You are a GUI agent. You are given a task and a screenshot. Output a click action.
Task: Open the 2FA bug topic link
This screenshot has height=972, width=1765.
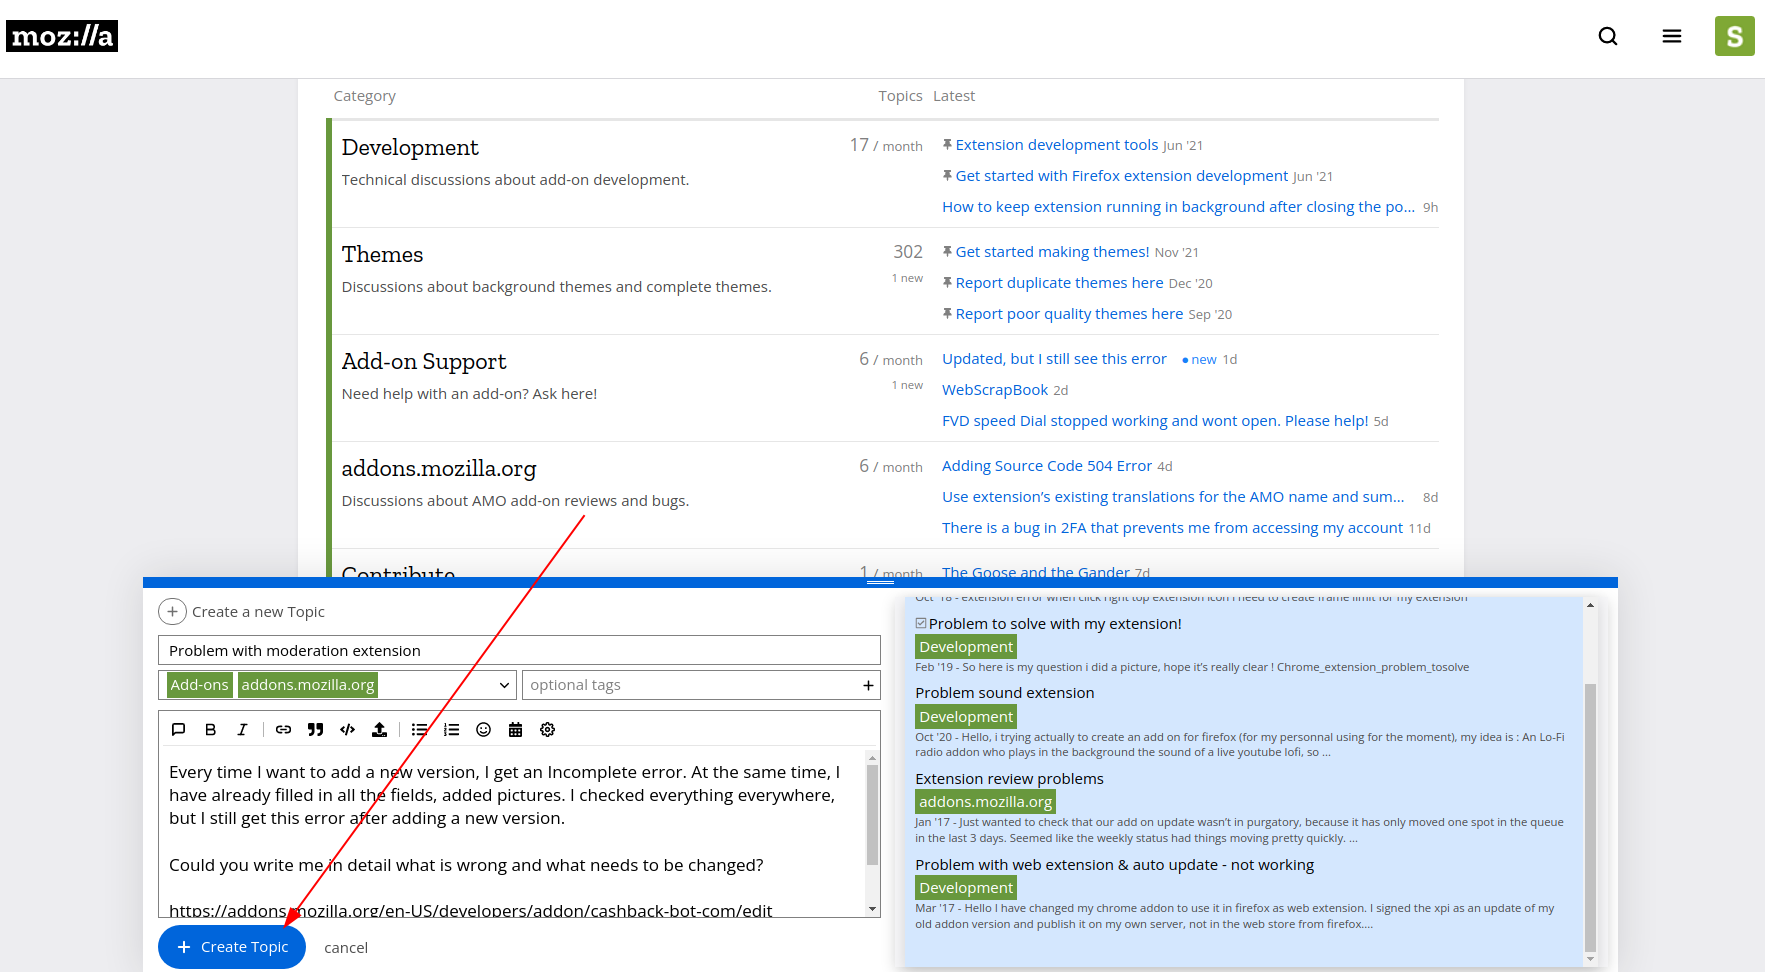[1172, 528]
